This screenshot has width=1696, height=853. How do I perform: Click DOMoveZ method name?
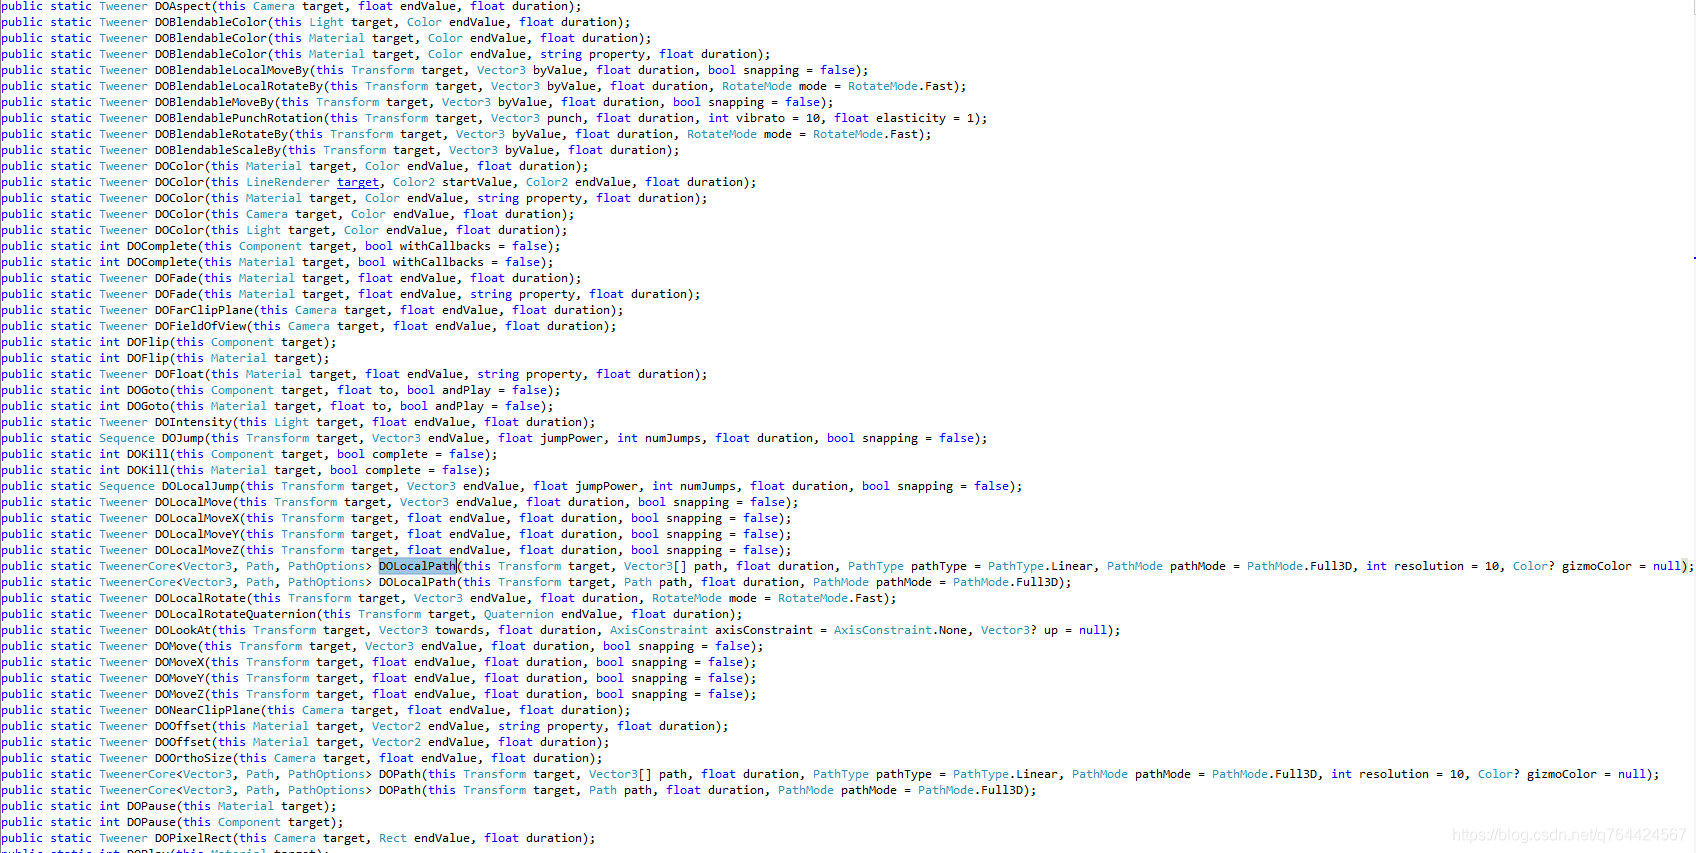[x=179, y=694]
